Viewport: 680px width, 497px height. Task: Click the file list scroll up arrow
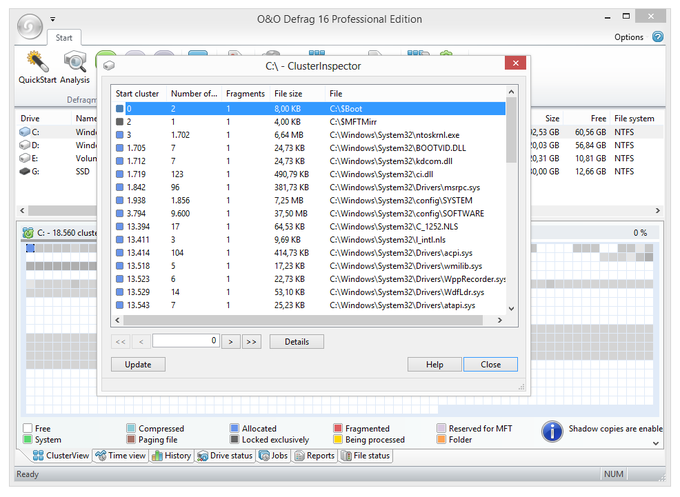tap(511, 92)
